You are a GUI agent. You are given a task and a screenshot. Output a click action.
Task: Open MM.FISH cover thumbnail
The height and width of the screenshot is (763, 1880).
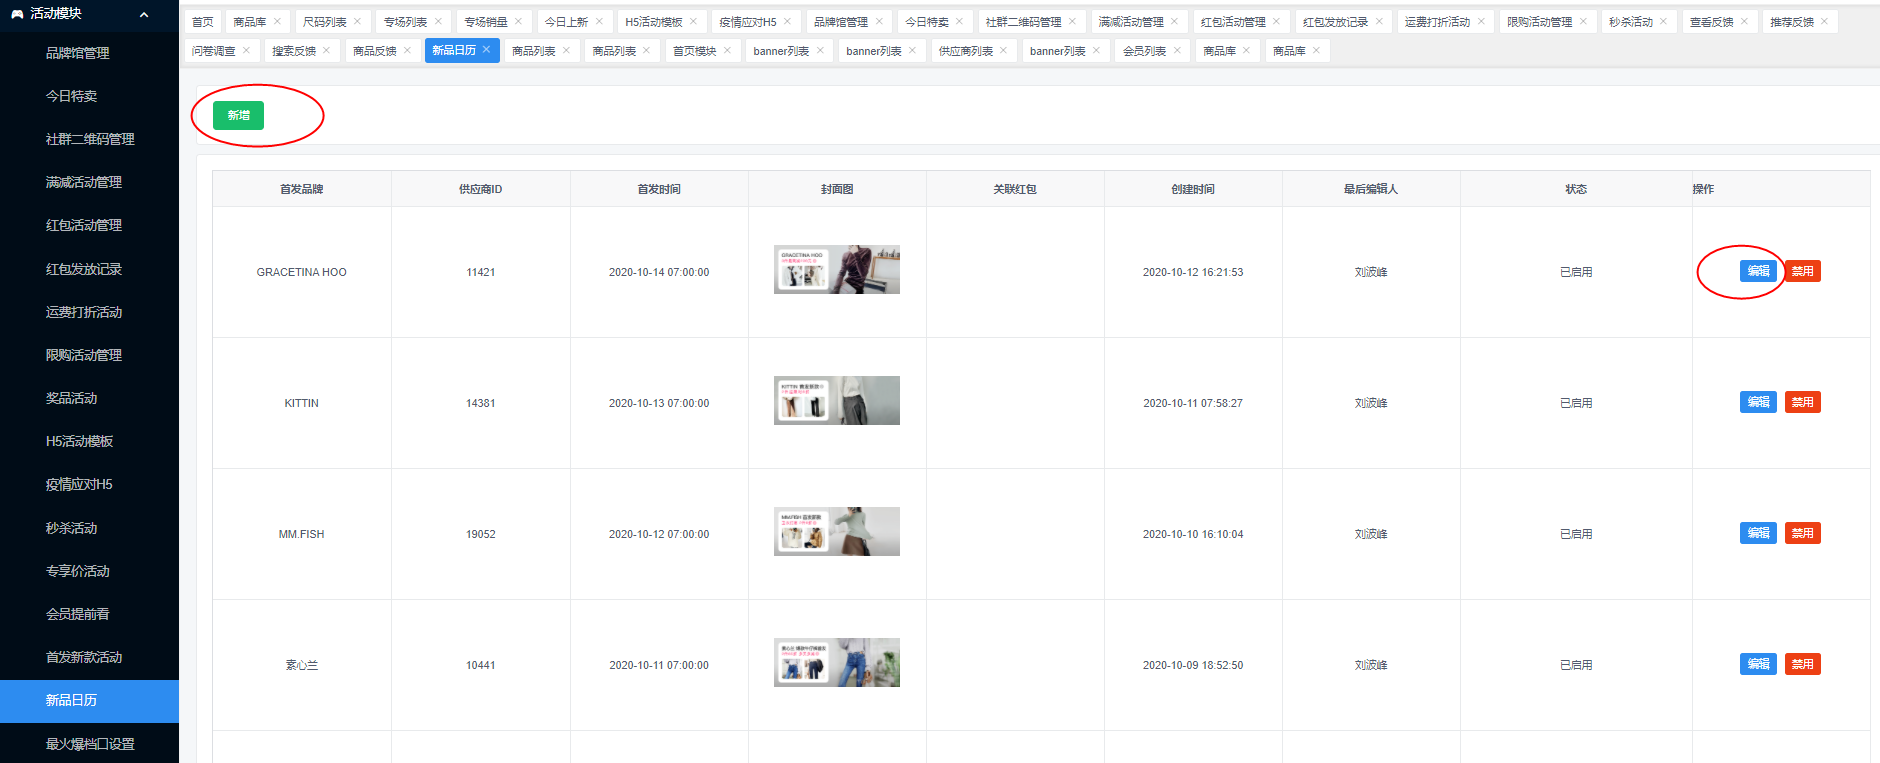(837, 531)
